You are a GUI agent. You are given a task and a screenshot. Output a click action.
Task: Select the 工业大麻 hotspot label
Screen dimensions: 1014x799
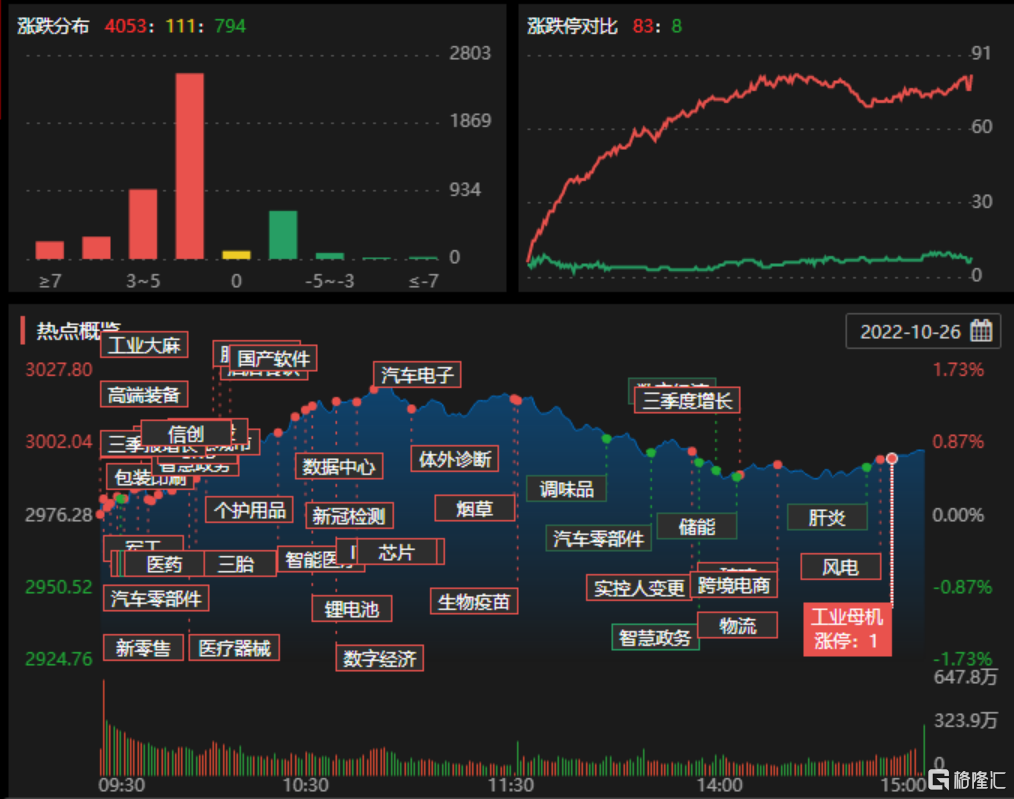(x=144, y=345)
